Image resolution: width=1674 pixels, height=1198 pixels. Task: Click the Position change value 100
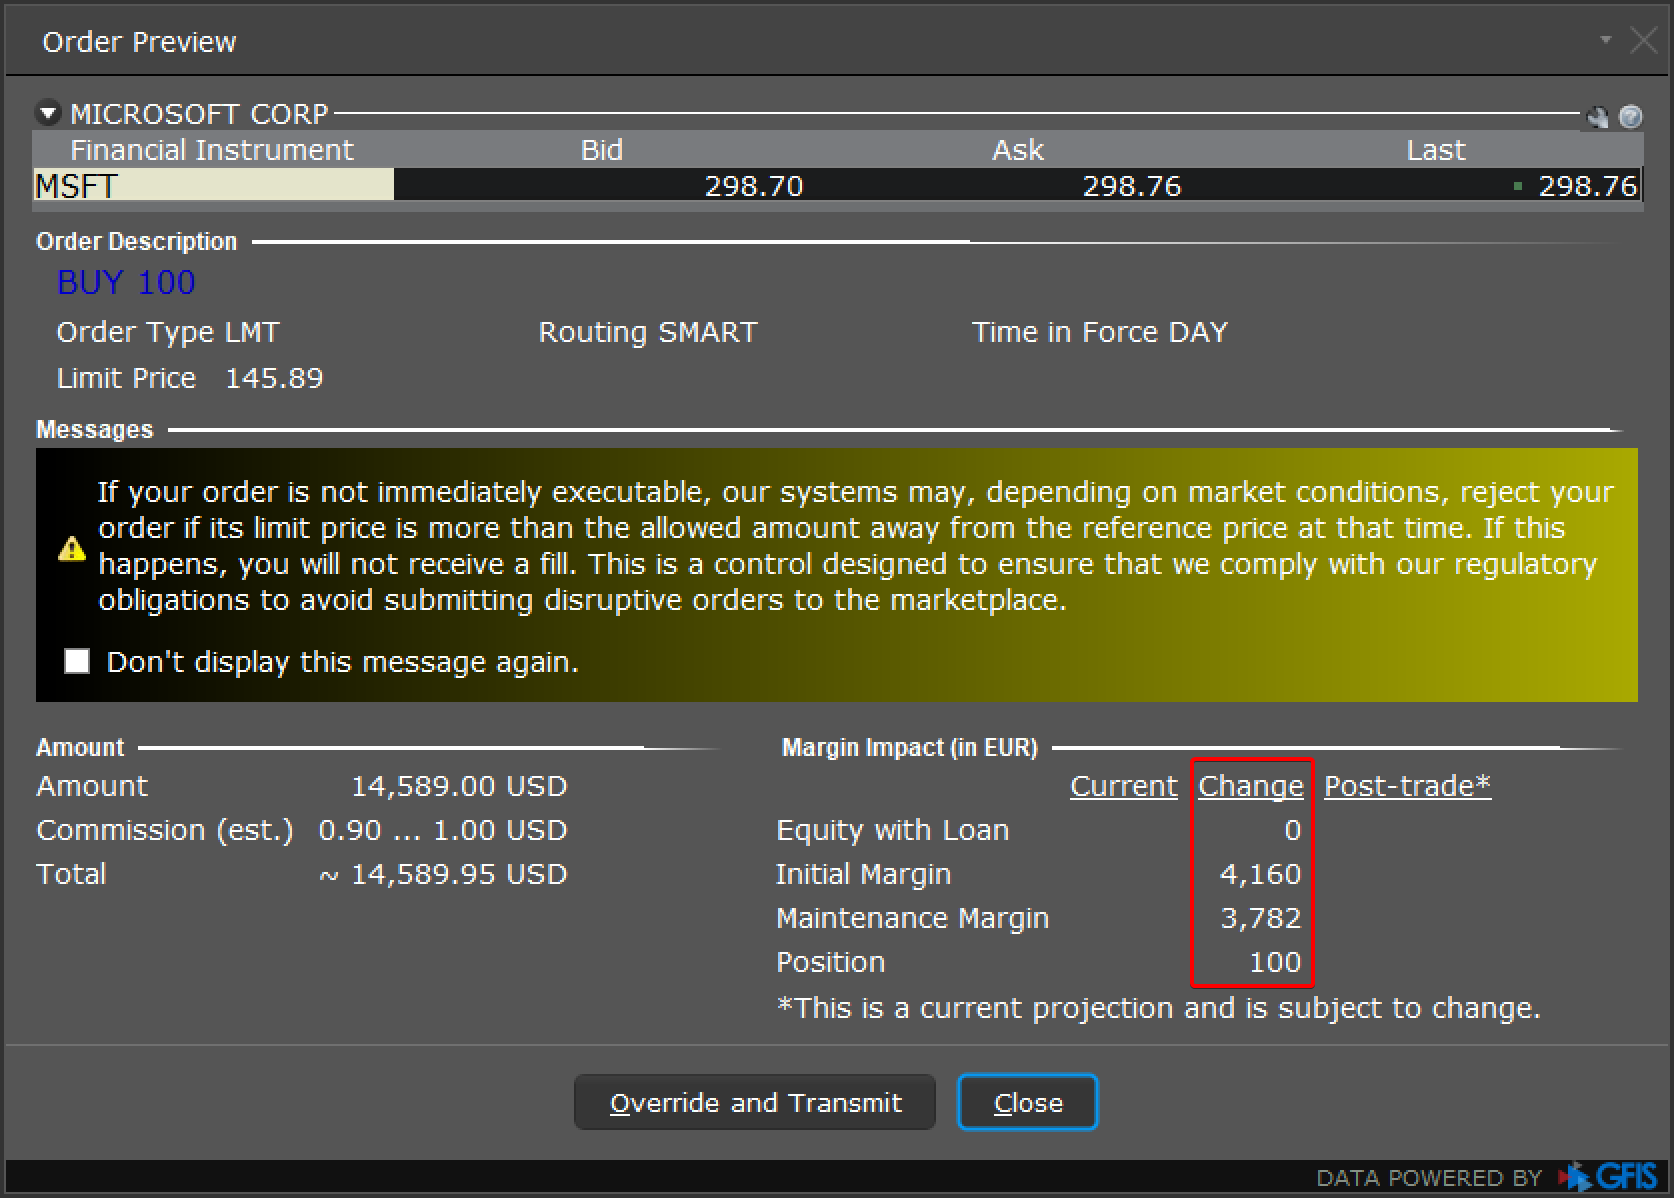coord(1275,962)
